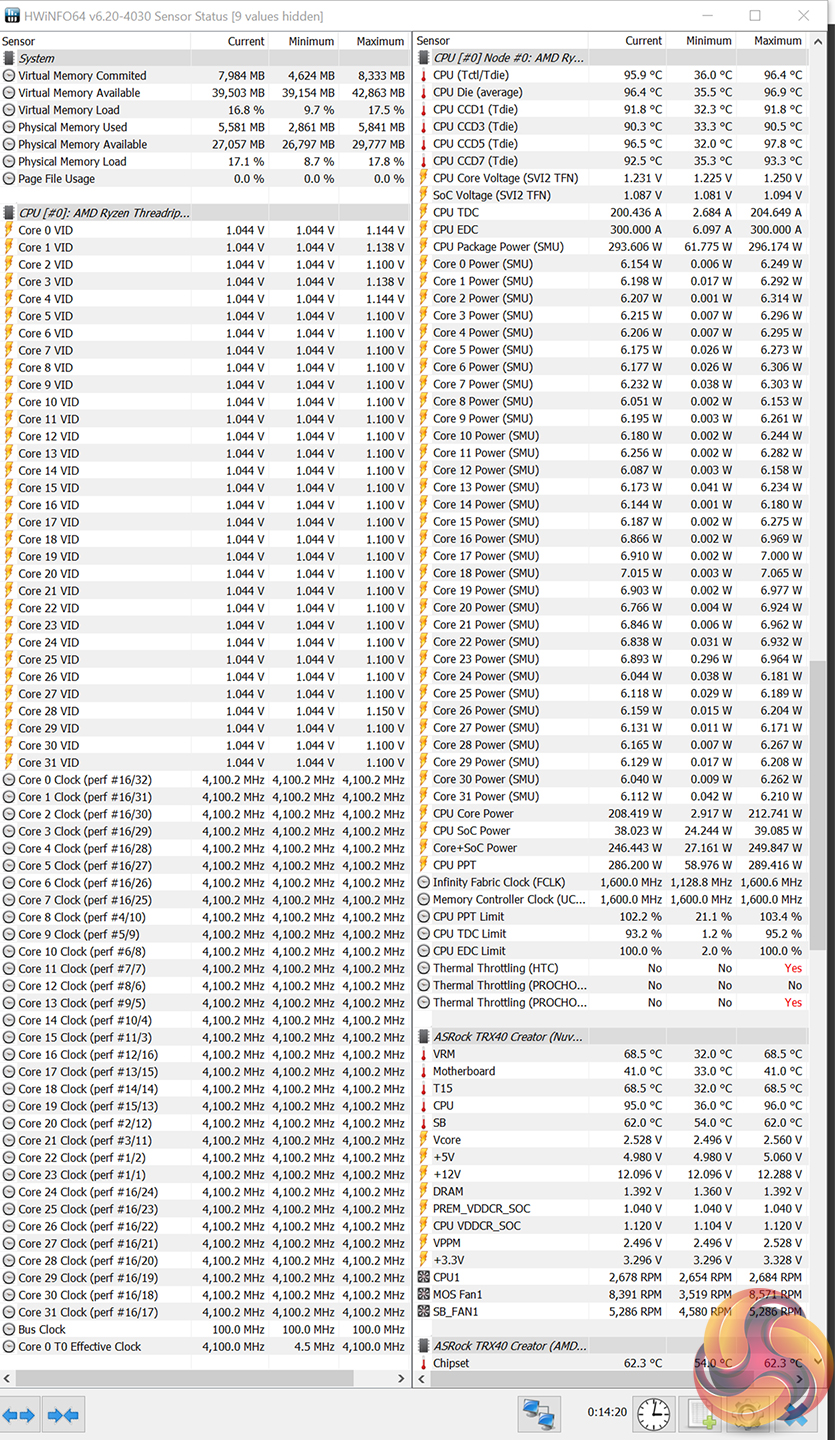Open the network remote monitoring icon
The width and height of the screenshot is (835, 1440).
click(539, 1414)
